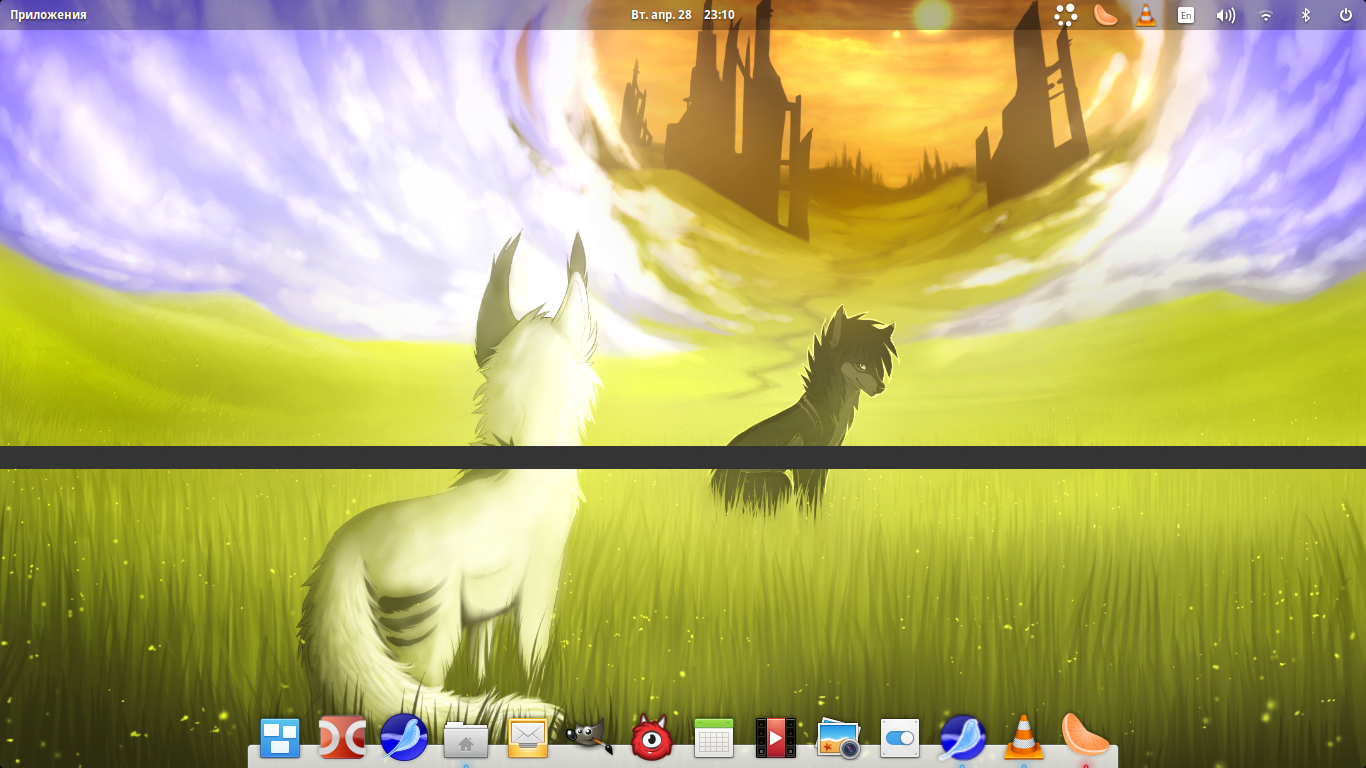Launch the red Double Commander dock icon
Viewport: 1366px width, 768px height.
pyautogui.click(x=342, y=738)
